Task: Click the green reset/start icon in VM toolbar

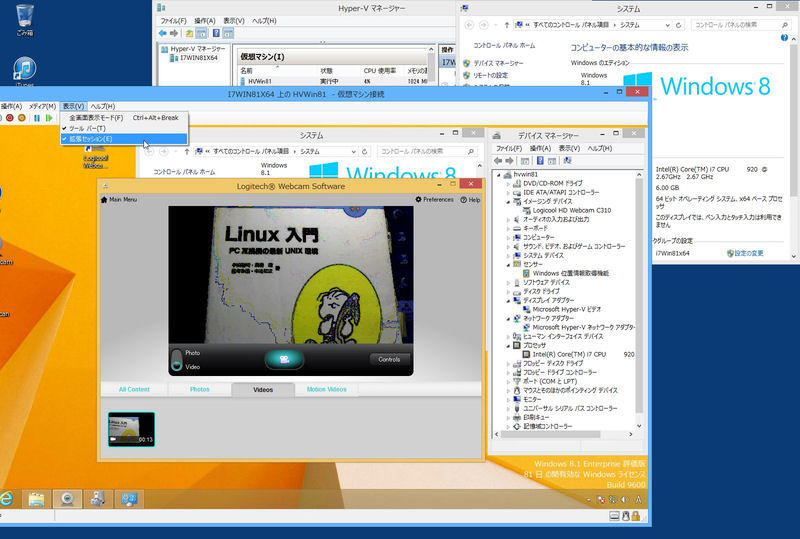Action: 49,118
